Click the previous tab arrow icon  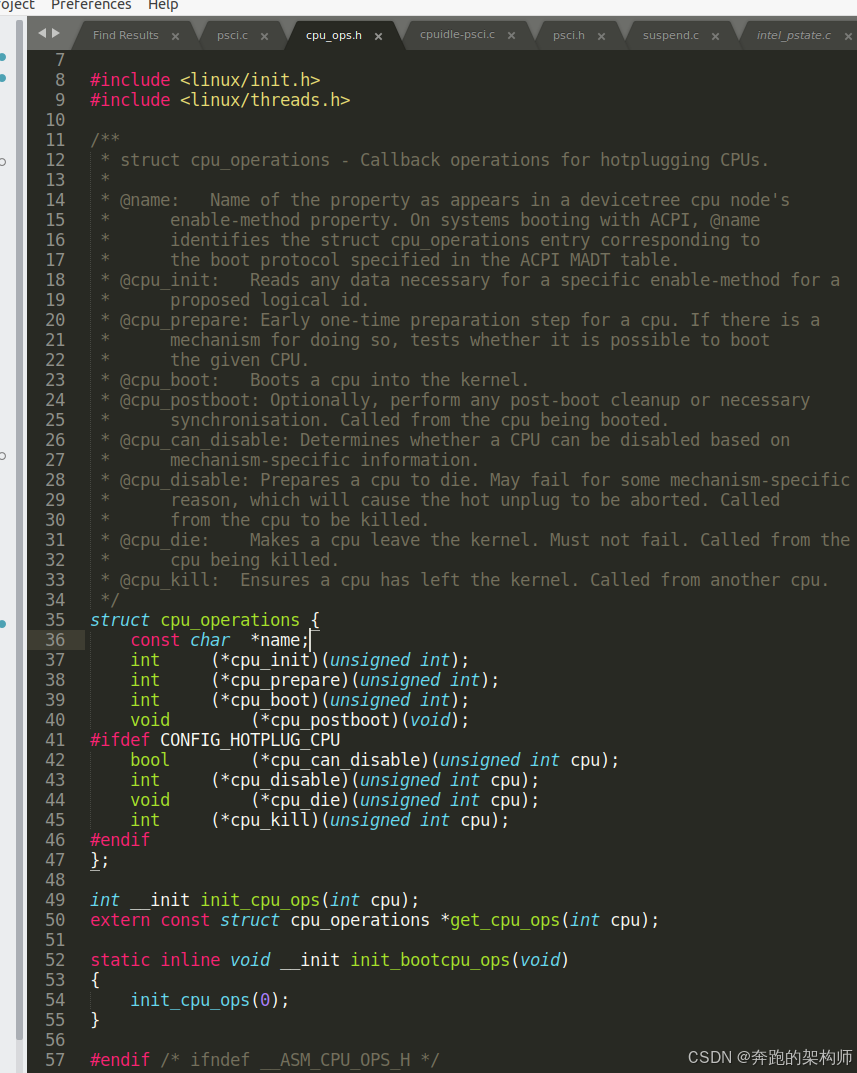pyautogui.click(x=42, y=33)
